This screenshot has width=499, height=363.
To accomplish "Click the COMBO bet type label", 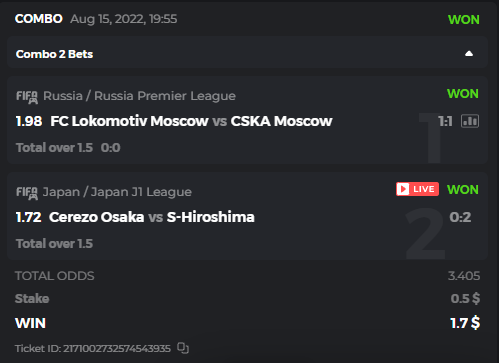I will tap(39, 19).
